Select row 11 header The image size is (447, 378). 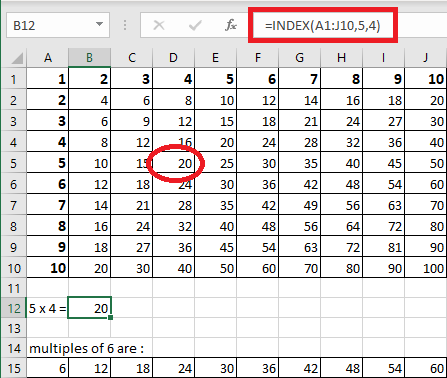point(14,288)
